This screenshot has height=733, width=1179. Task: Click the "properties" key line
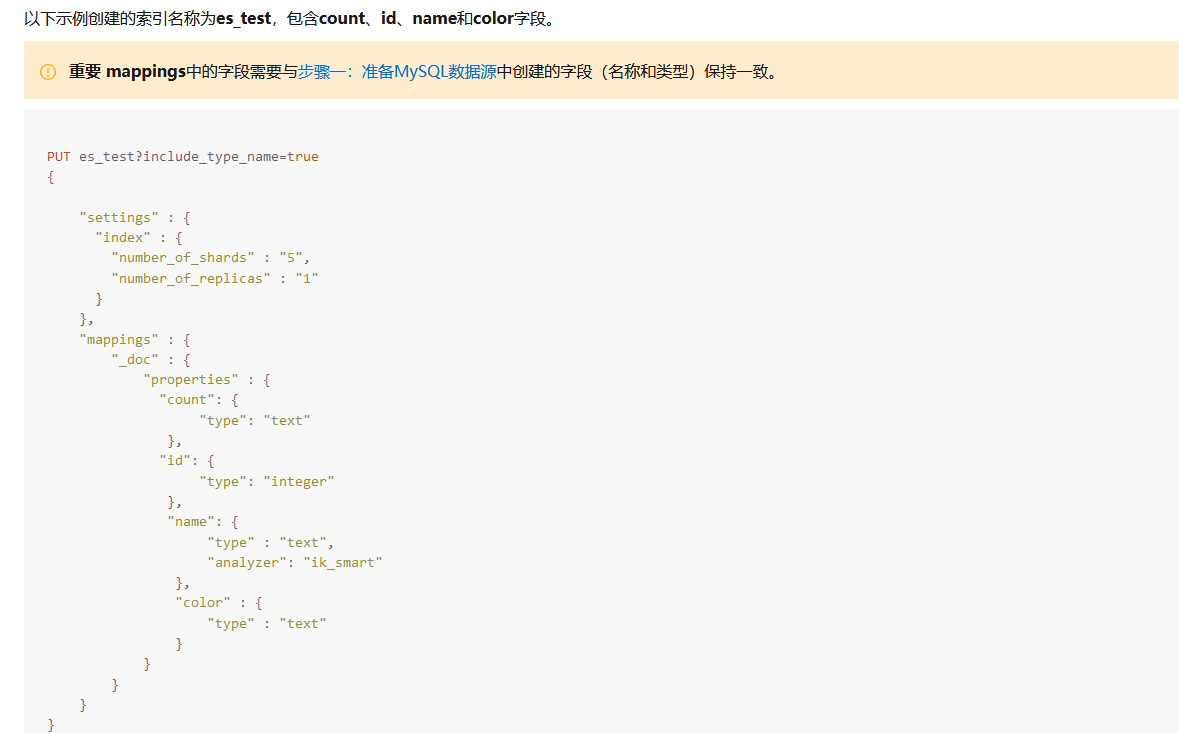[207, 380]
